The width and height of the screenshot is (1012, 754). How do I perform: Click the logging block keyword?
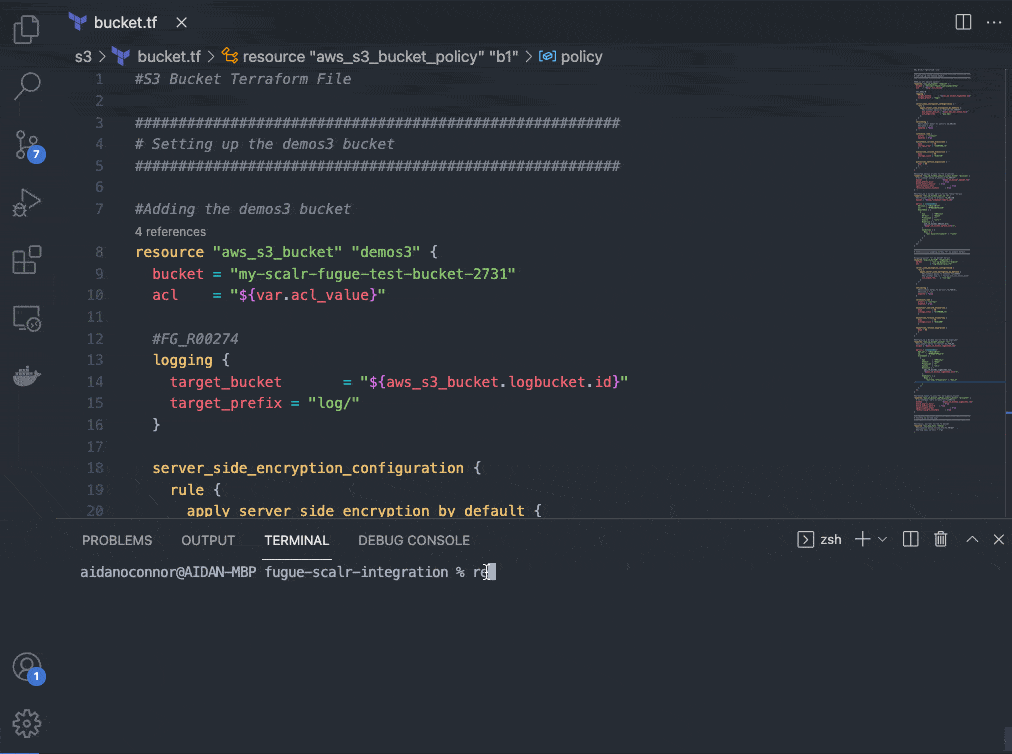click(183, 360)
